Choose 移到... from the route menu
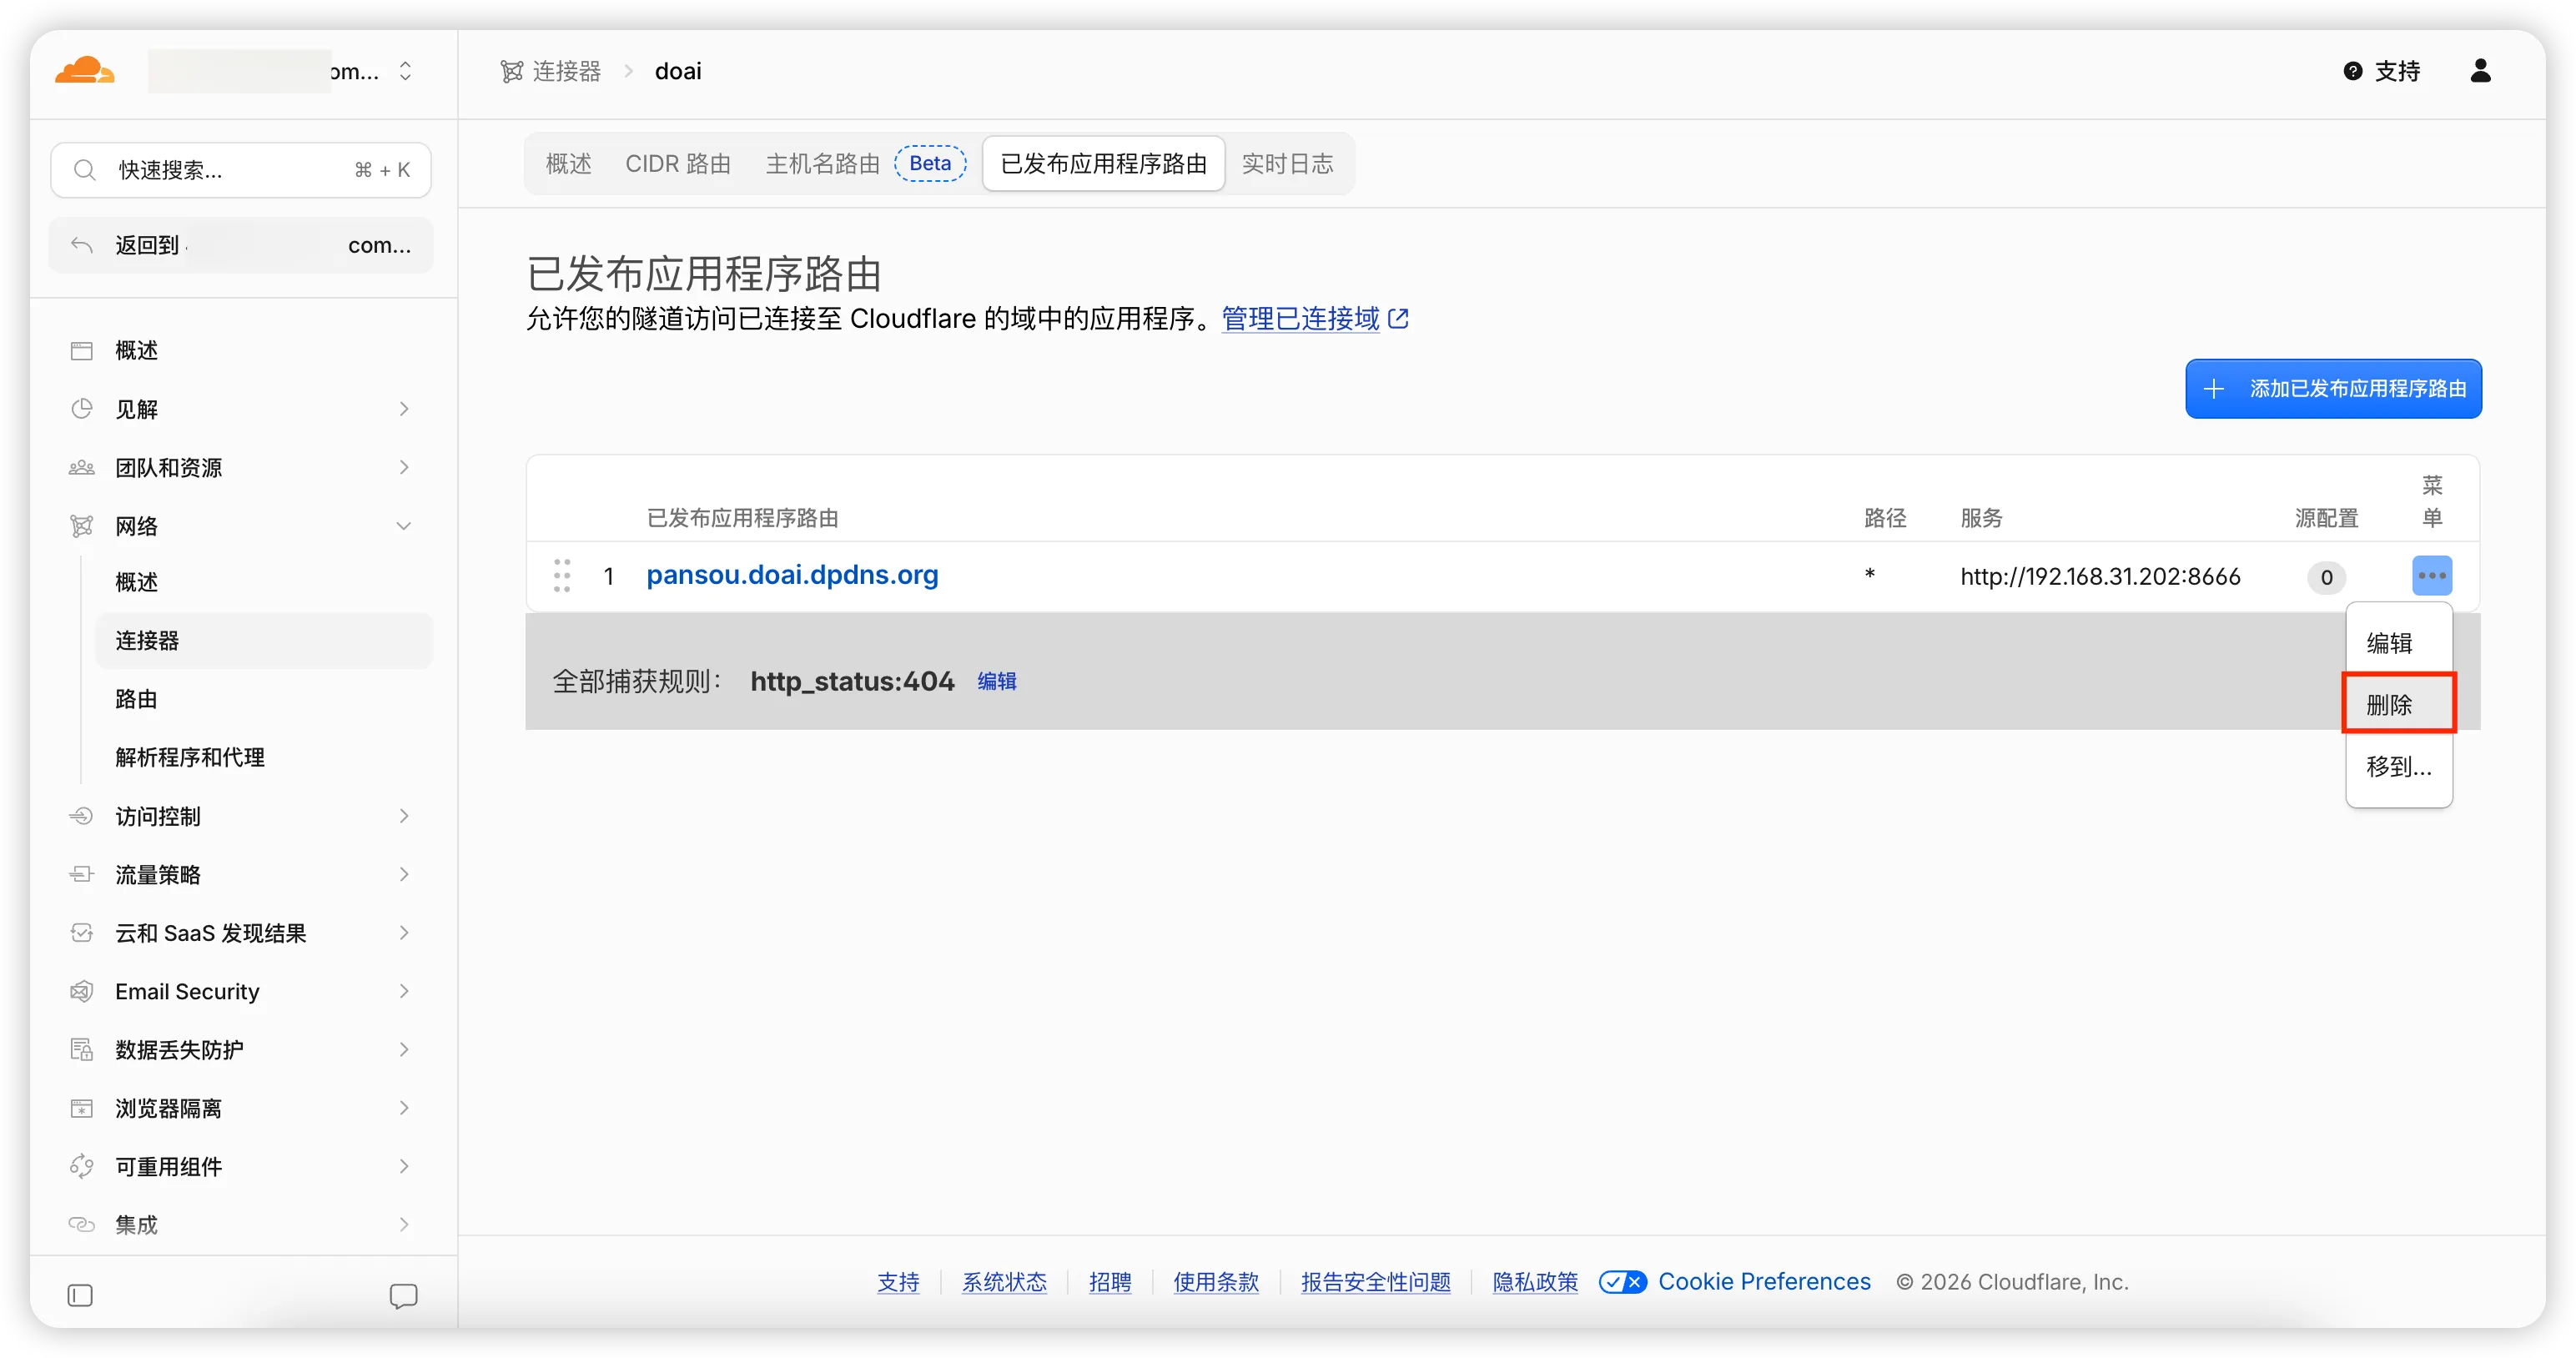Image resolution: width=2576 pixels, height=1358 pixels. tap(2398, 767)
